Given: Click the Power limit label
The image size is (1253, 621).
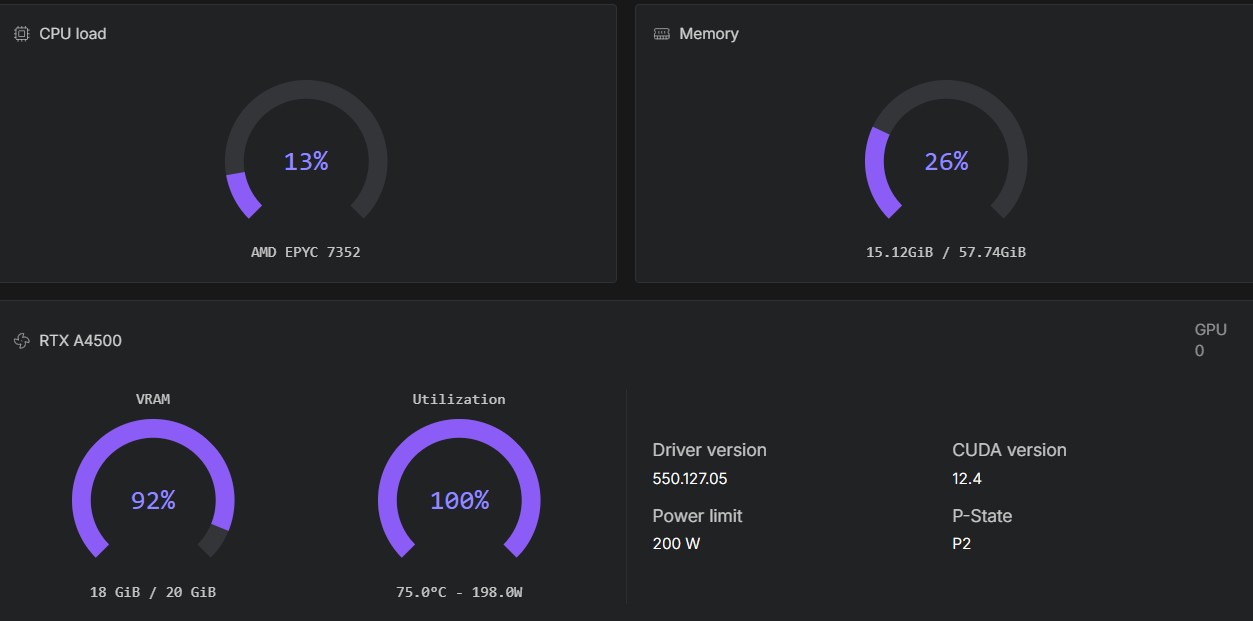Looking at the screenshot, I should click(x=698, y=516).
